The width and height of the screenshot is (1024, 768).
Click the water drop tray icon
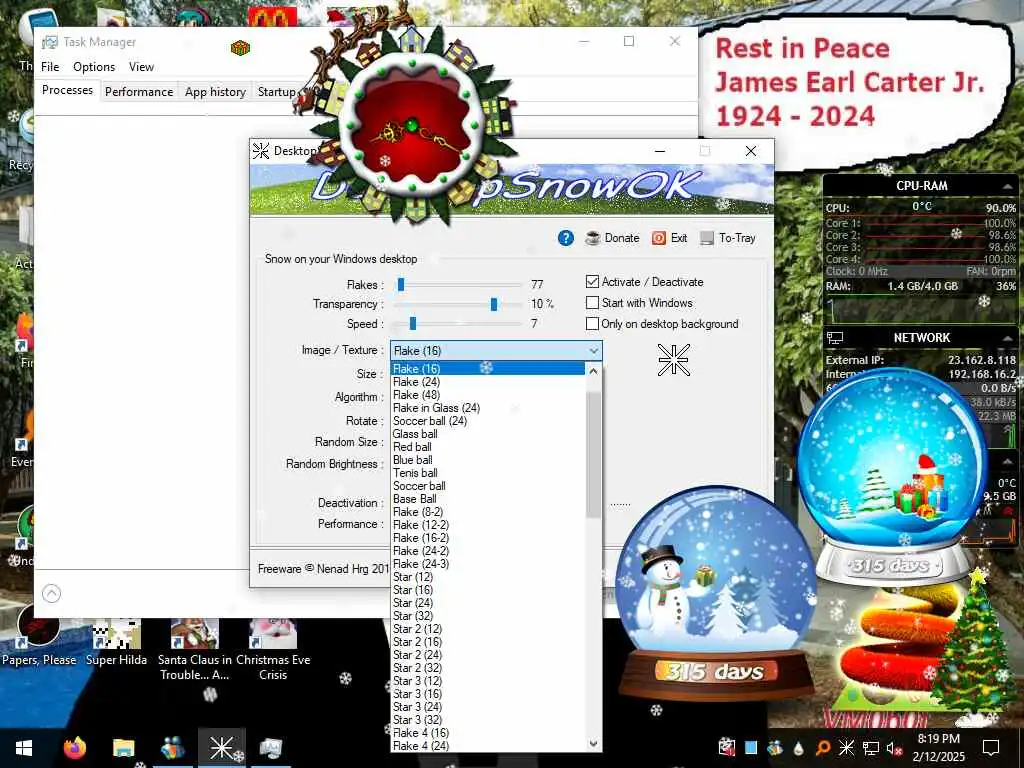pos(799,748)
